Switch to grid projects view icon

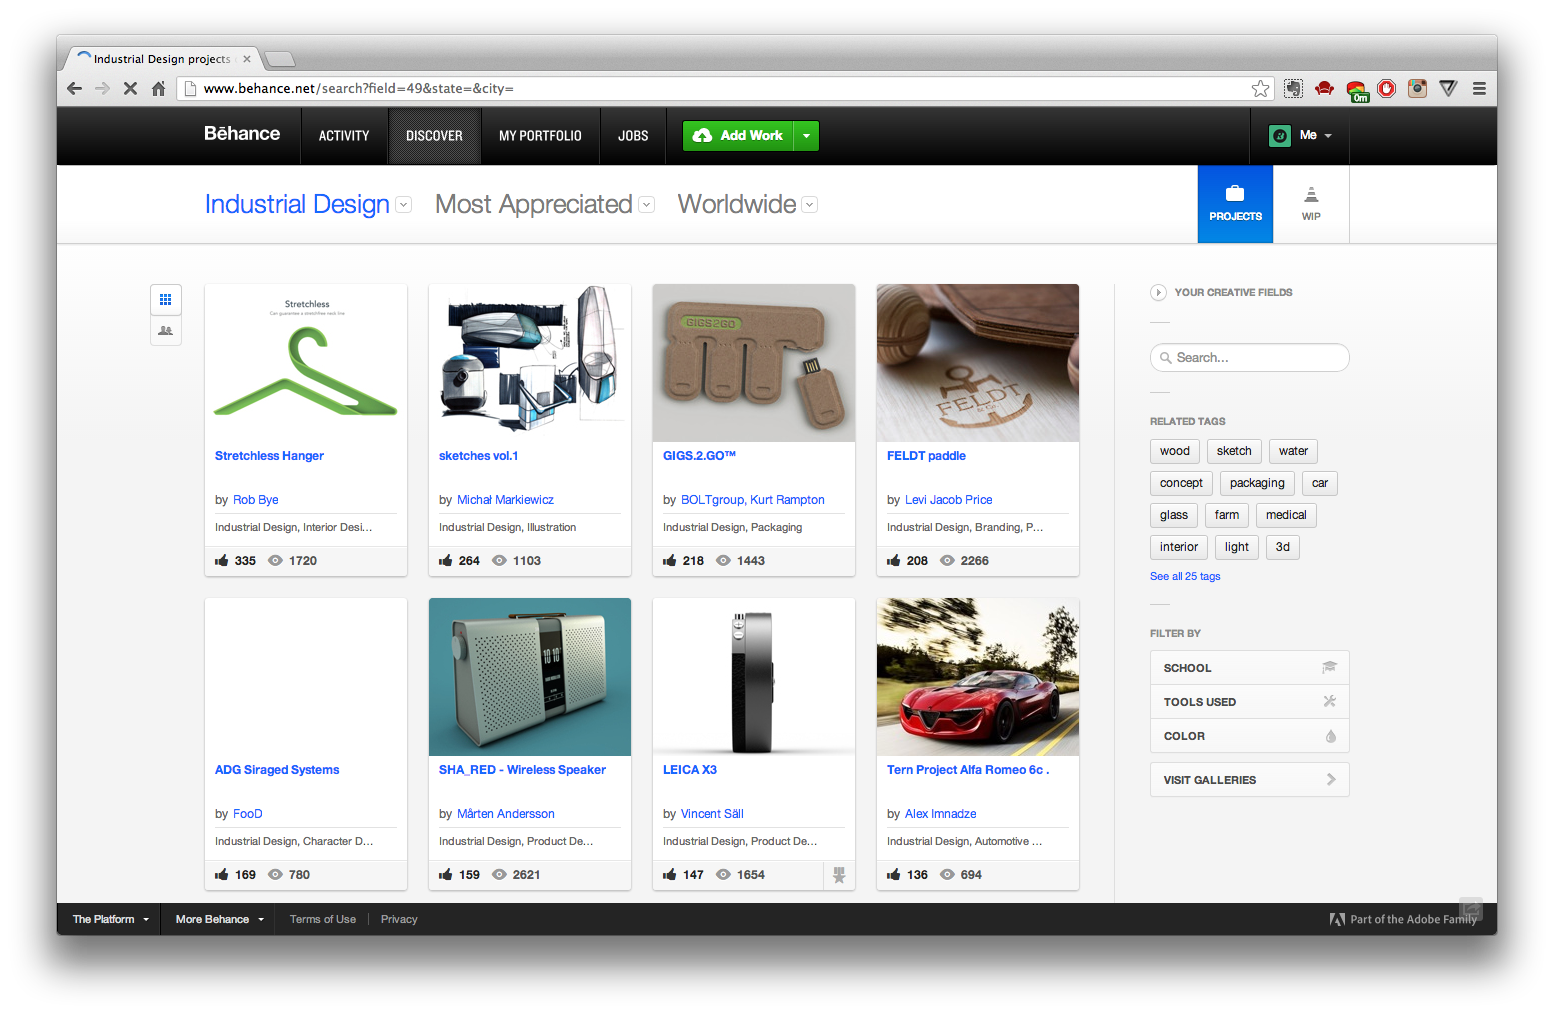point(166,299)
